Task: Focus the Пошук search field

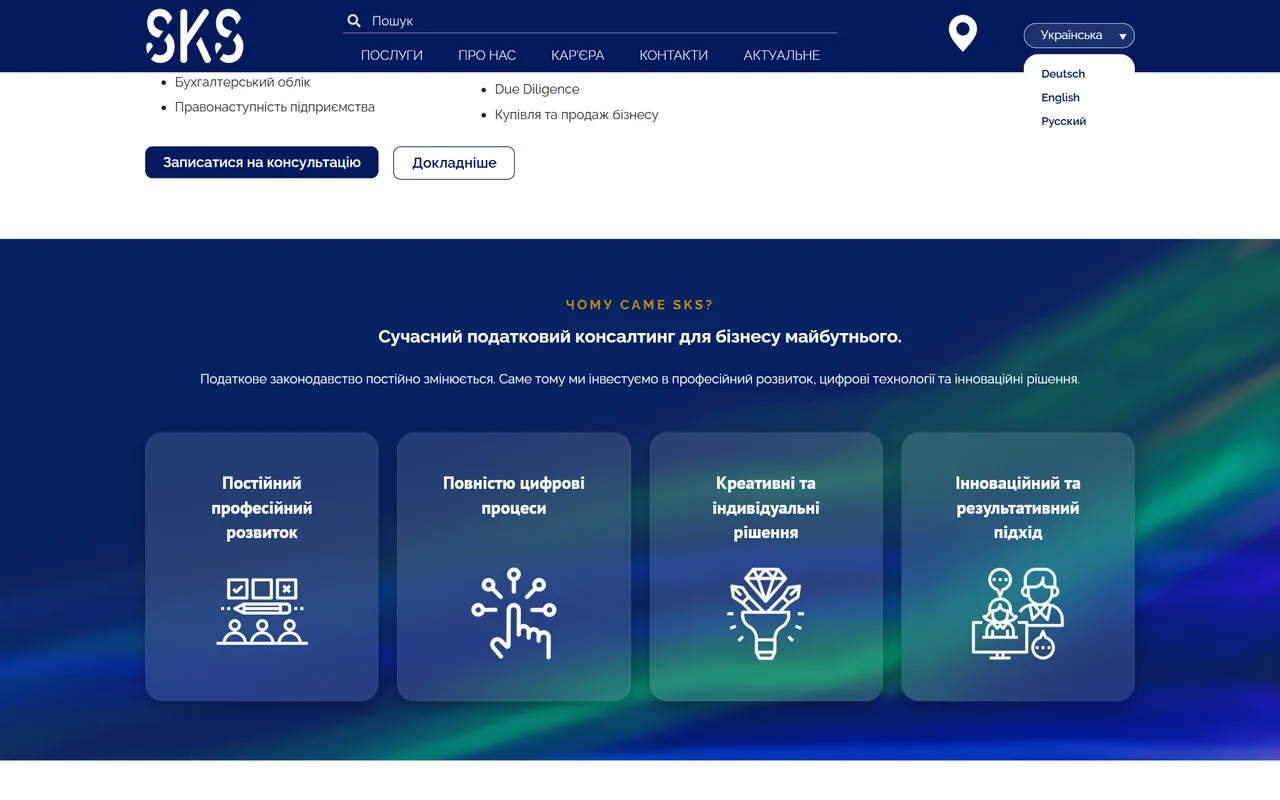Action: point(590,21)
